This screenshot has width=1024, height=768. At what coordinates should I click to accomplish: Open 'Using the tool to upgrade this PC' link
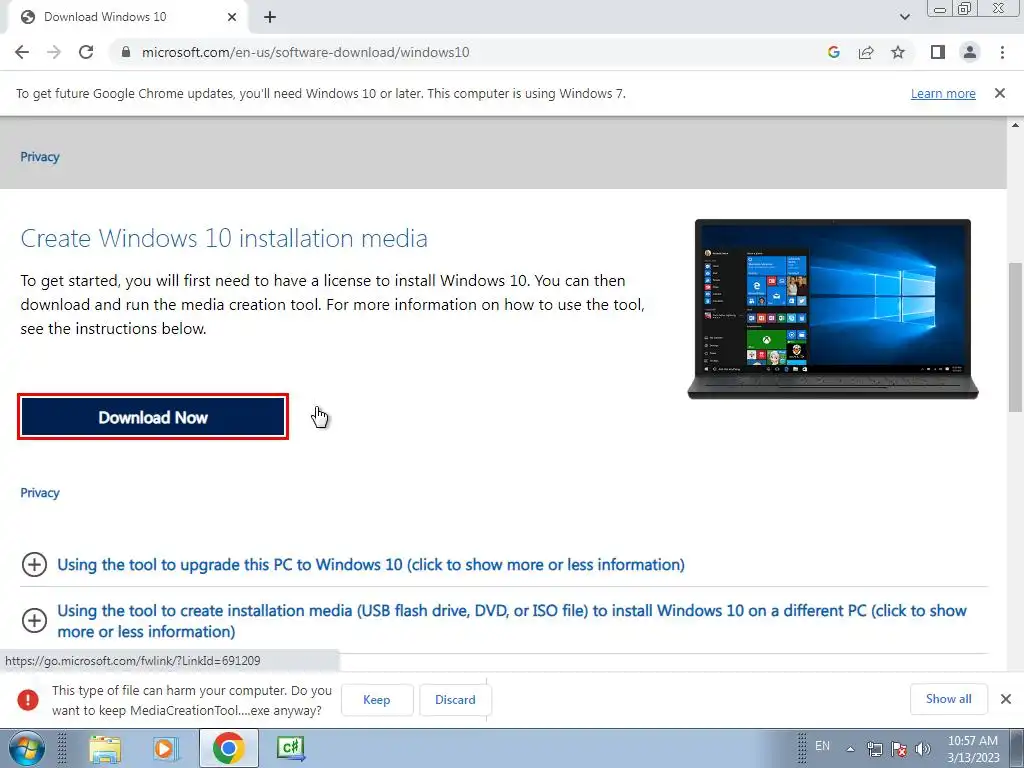371,565
